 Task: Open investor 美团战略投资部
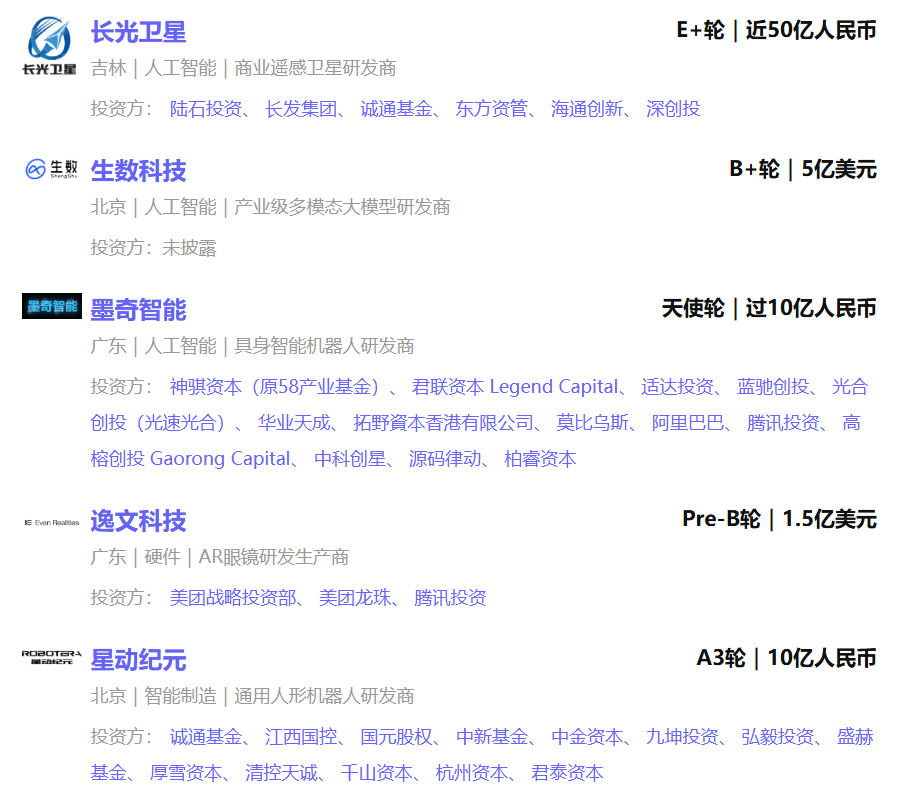coord(233,598)
